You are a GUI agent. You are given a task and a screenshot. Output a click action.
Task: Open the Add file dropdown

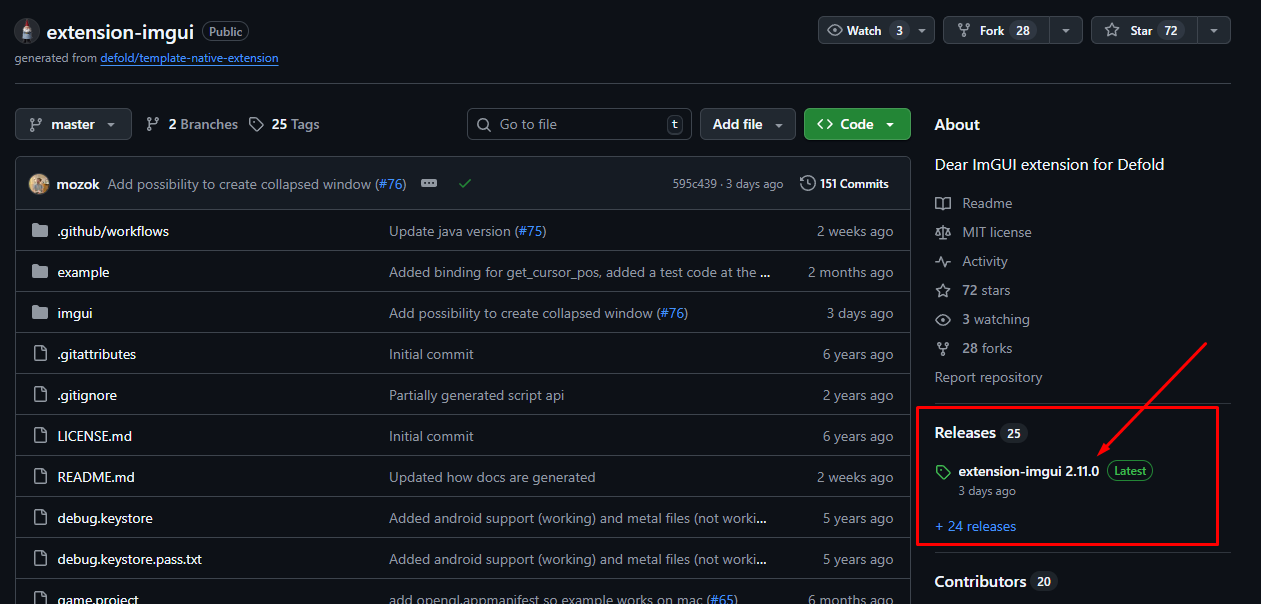click(x=747, y=124)
